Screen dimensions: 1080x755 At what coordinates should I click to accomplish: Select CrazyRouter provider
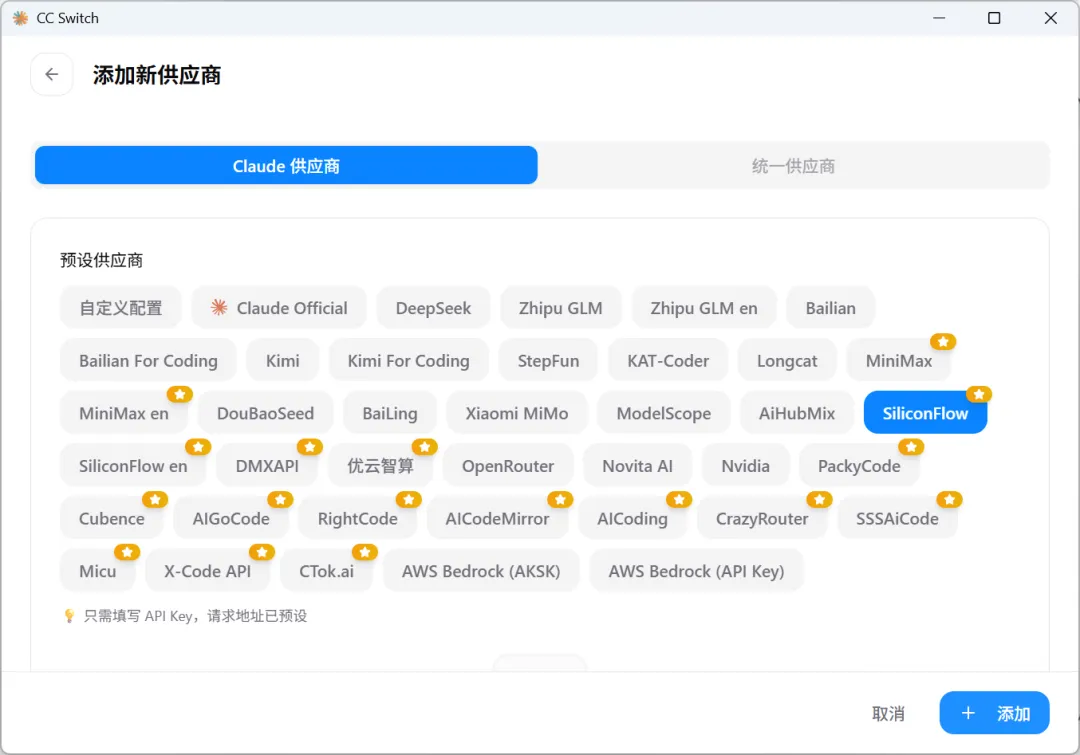pos(762,518)
